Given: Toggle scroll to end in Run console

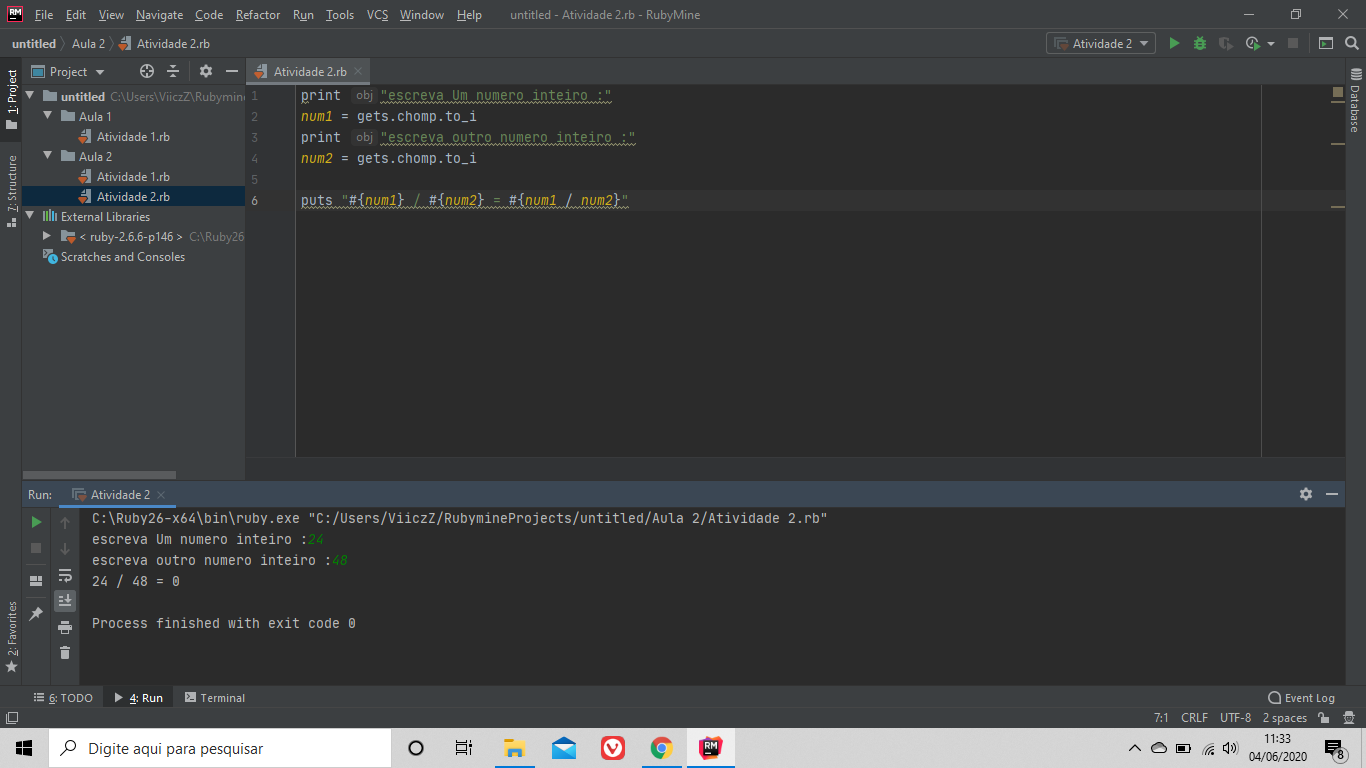Looking at the screenshot, I should 65,600.
